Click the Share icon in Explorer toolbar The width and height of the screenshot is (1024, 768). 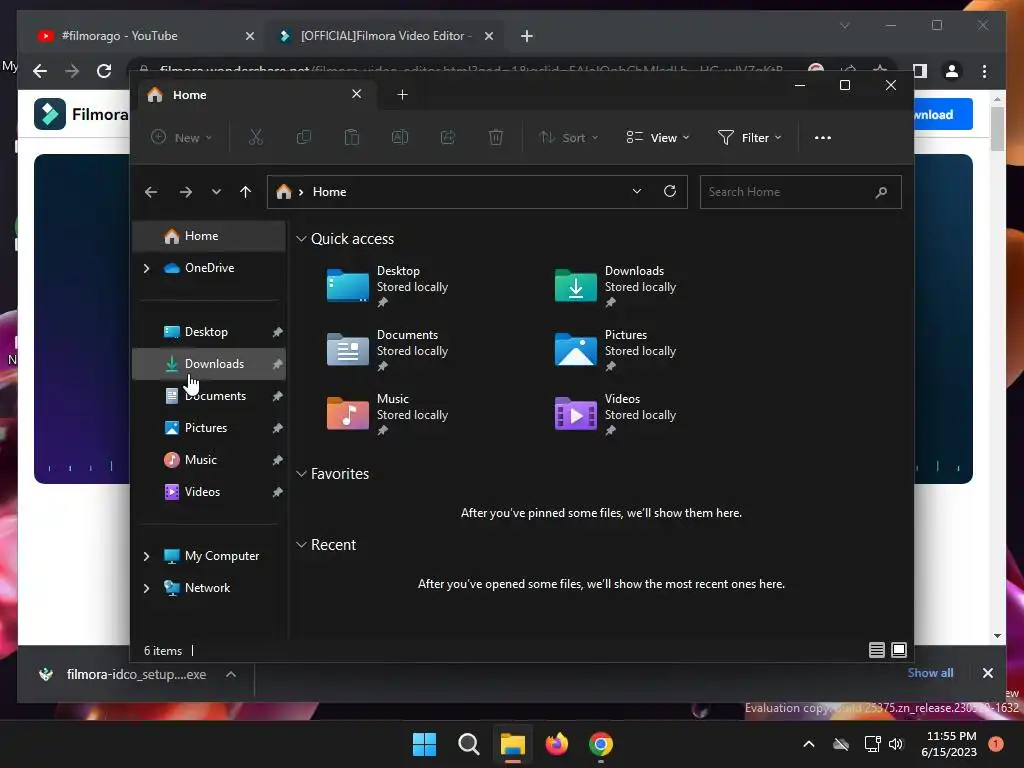[x=447, y=137]
